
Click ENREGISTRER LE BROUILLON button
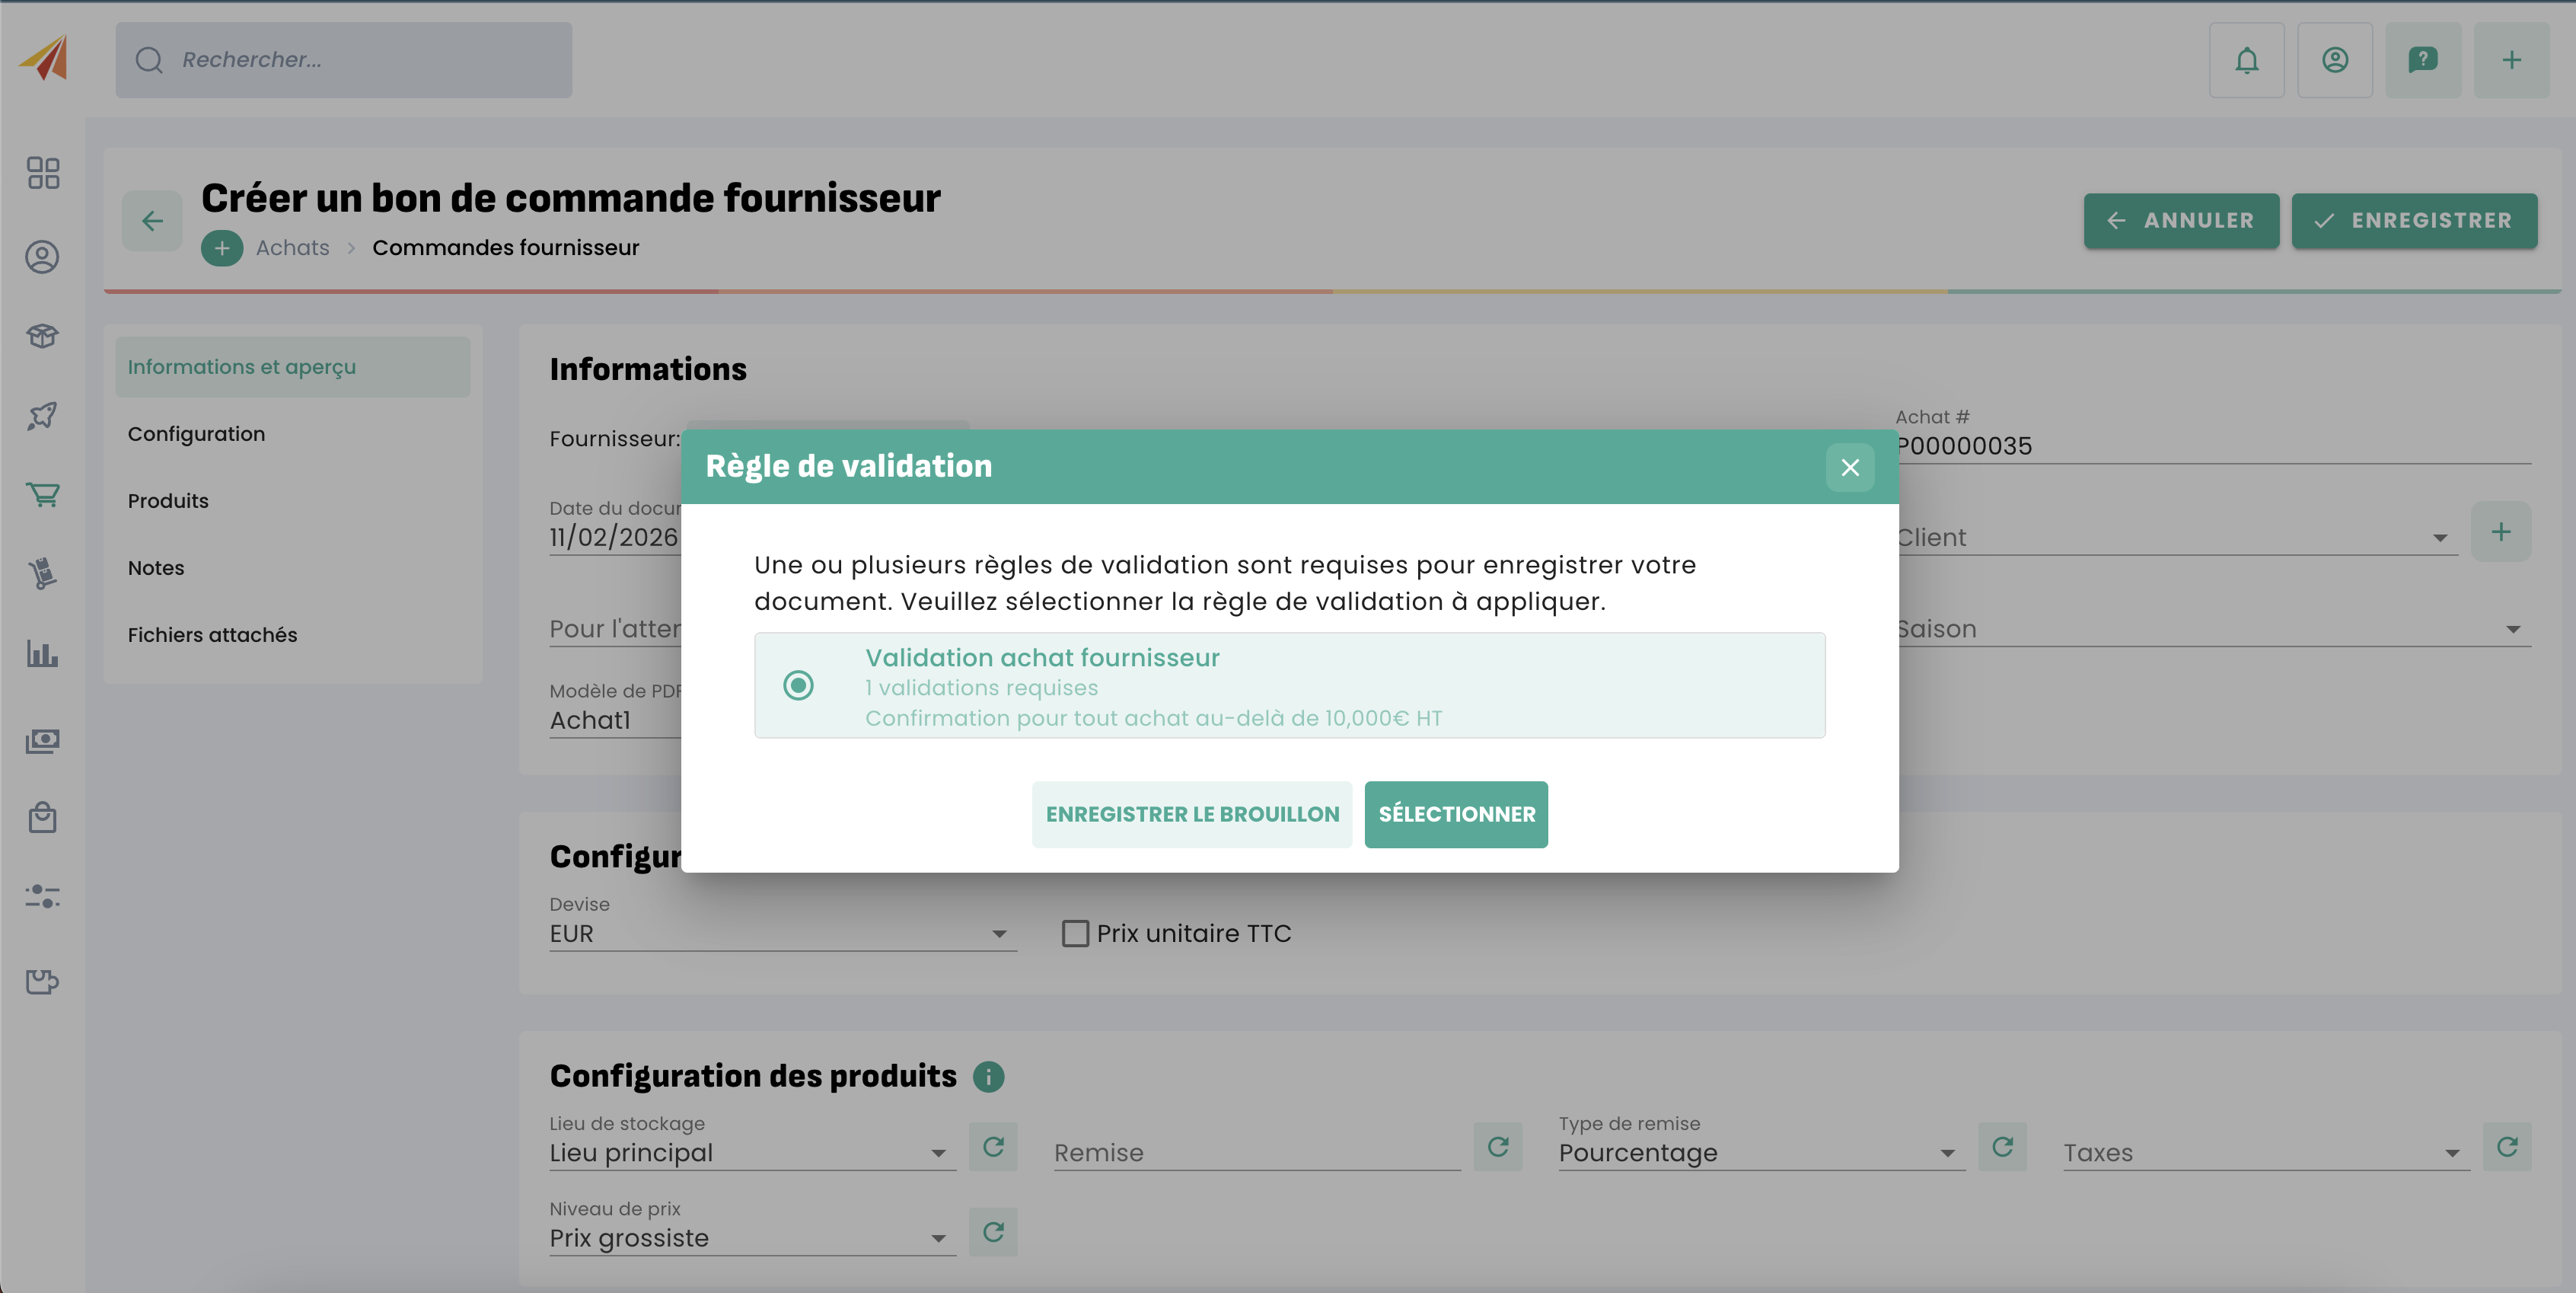1191,814
